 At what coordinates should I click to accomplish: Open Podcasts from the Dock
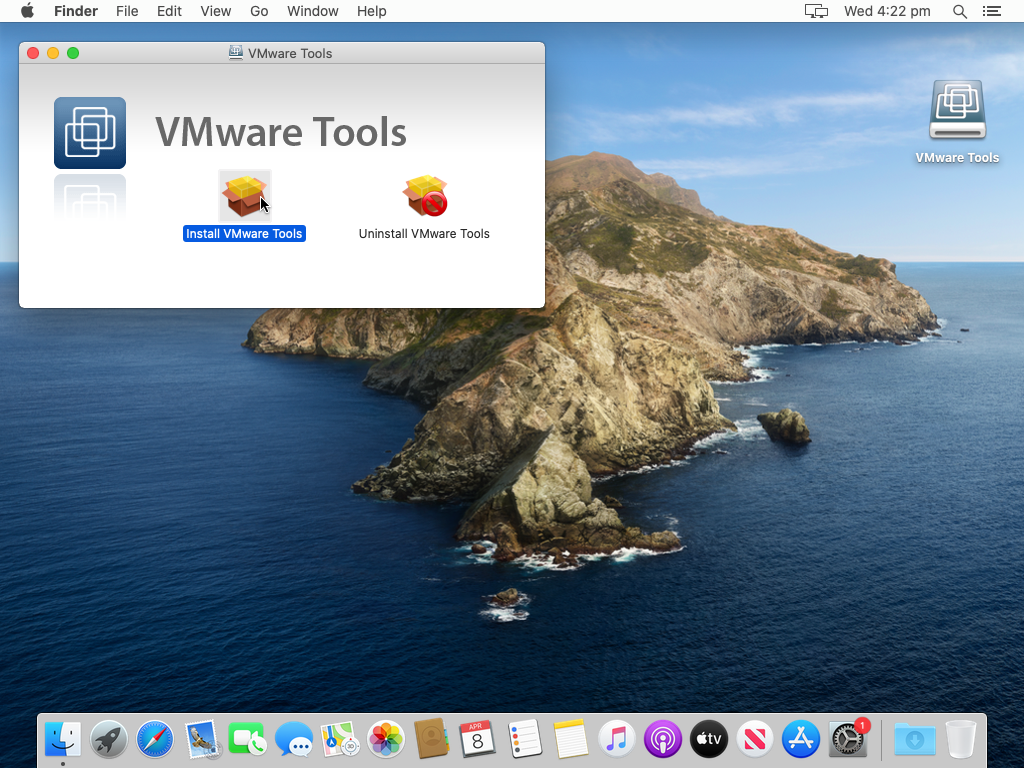(x=662, y=739)
